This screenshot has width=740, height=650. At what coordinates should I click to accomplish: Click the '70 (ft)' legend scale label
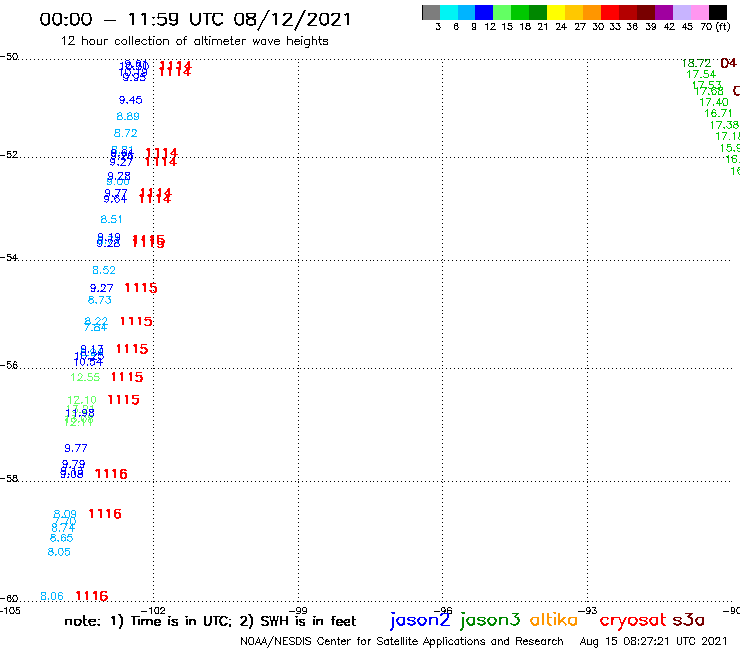click(715, 27)
